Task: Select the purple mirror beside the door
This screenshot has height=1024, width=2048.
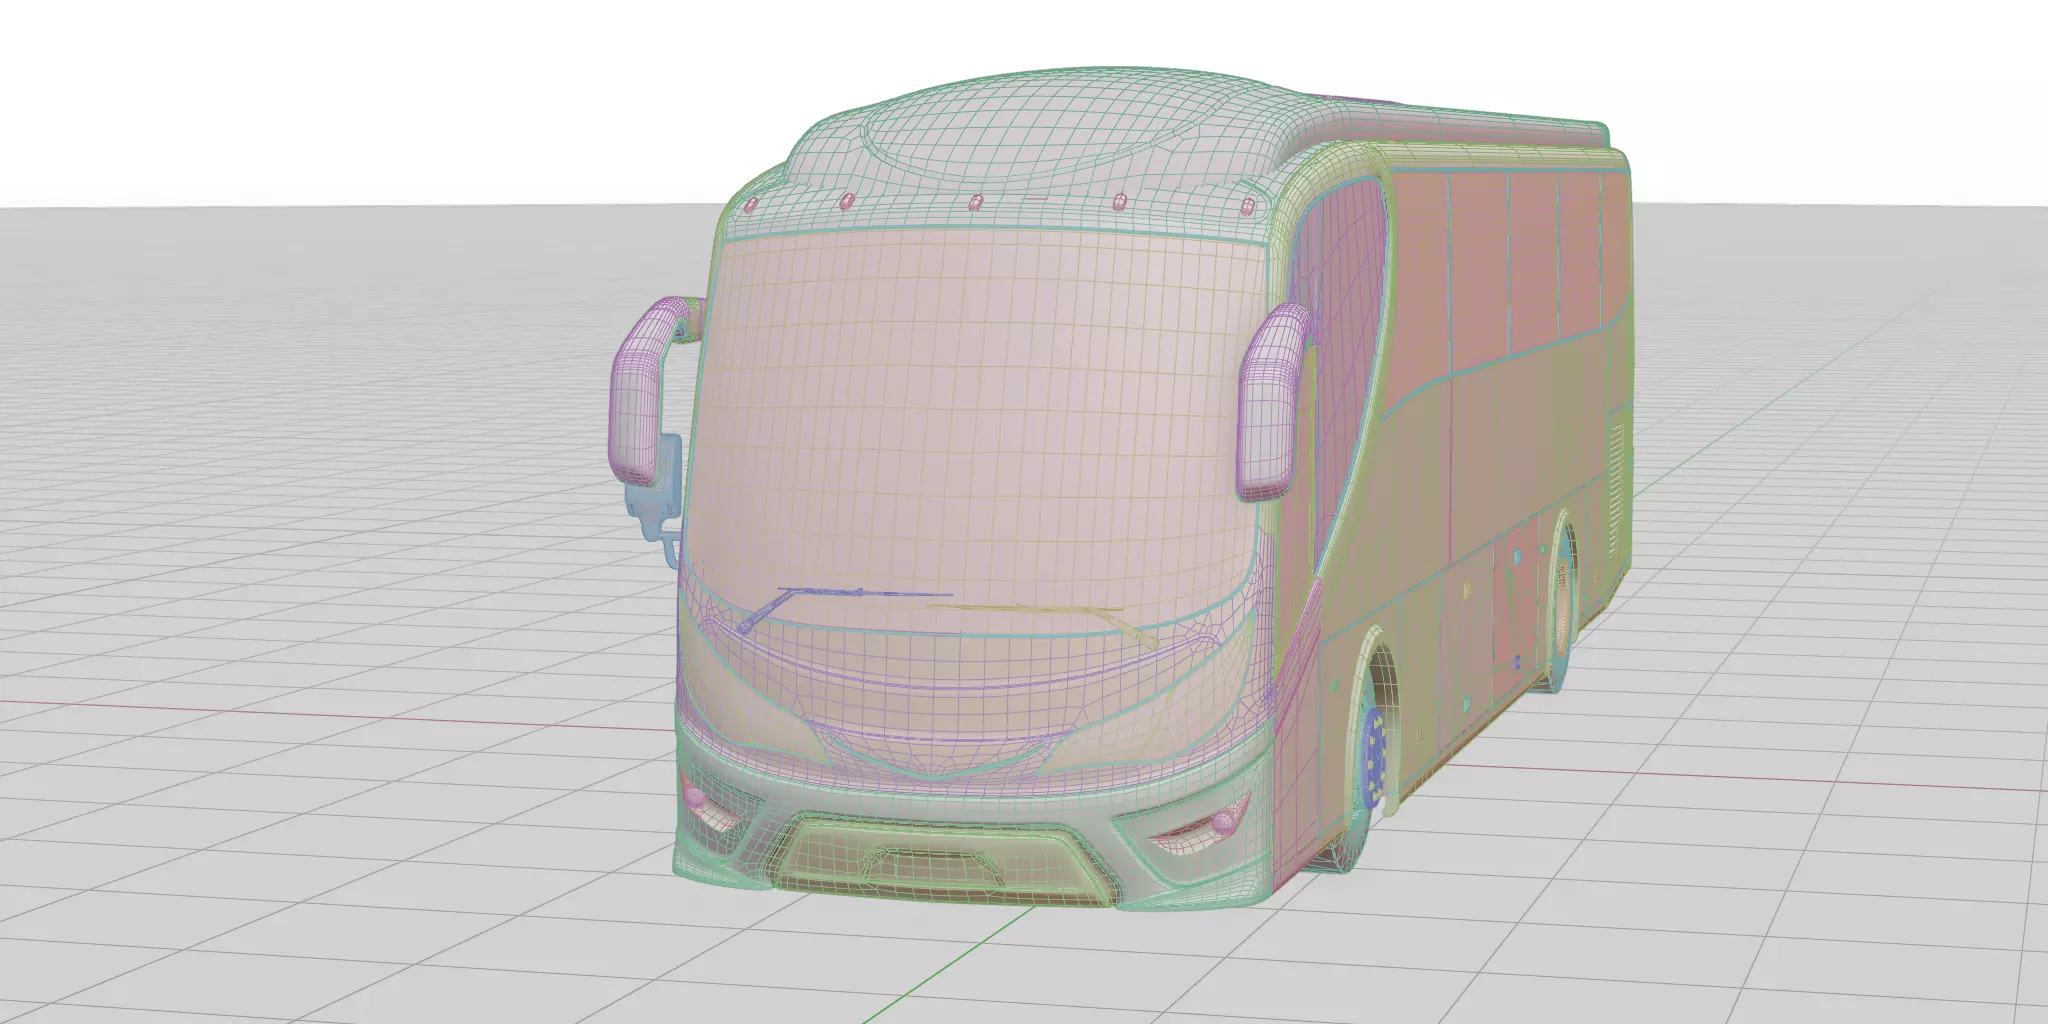Action: tap(1271, 402)
